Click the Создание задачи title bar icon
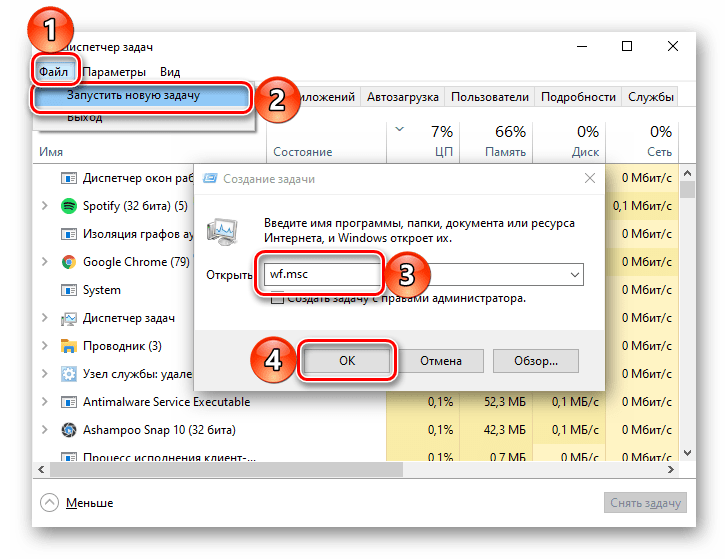Screen dimensions: 728x559 [x=210, y=179]
